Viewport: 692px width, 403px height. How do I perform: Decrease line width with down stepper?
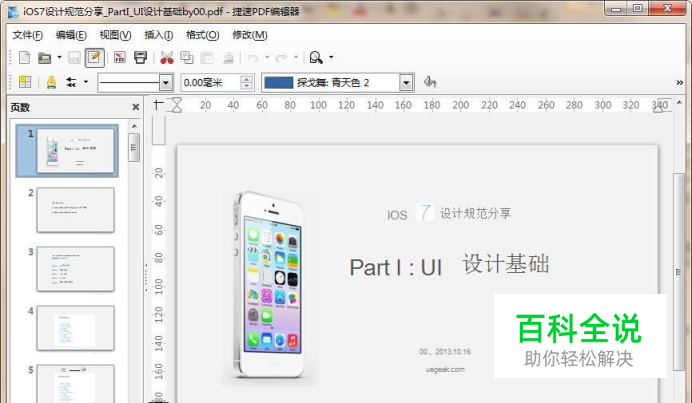click(247, 87)
